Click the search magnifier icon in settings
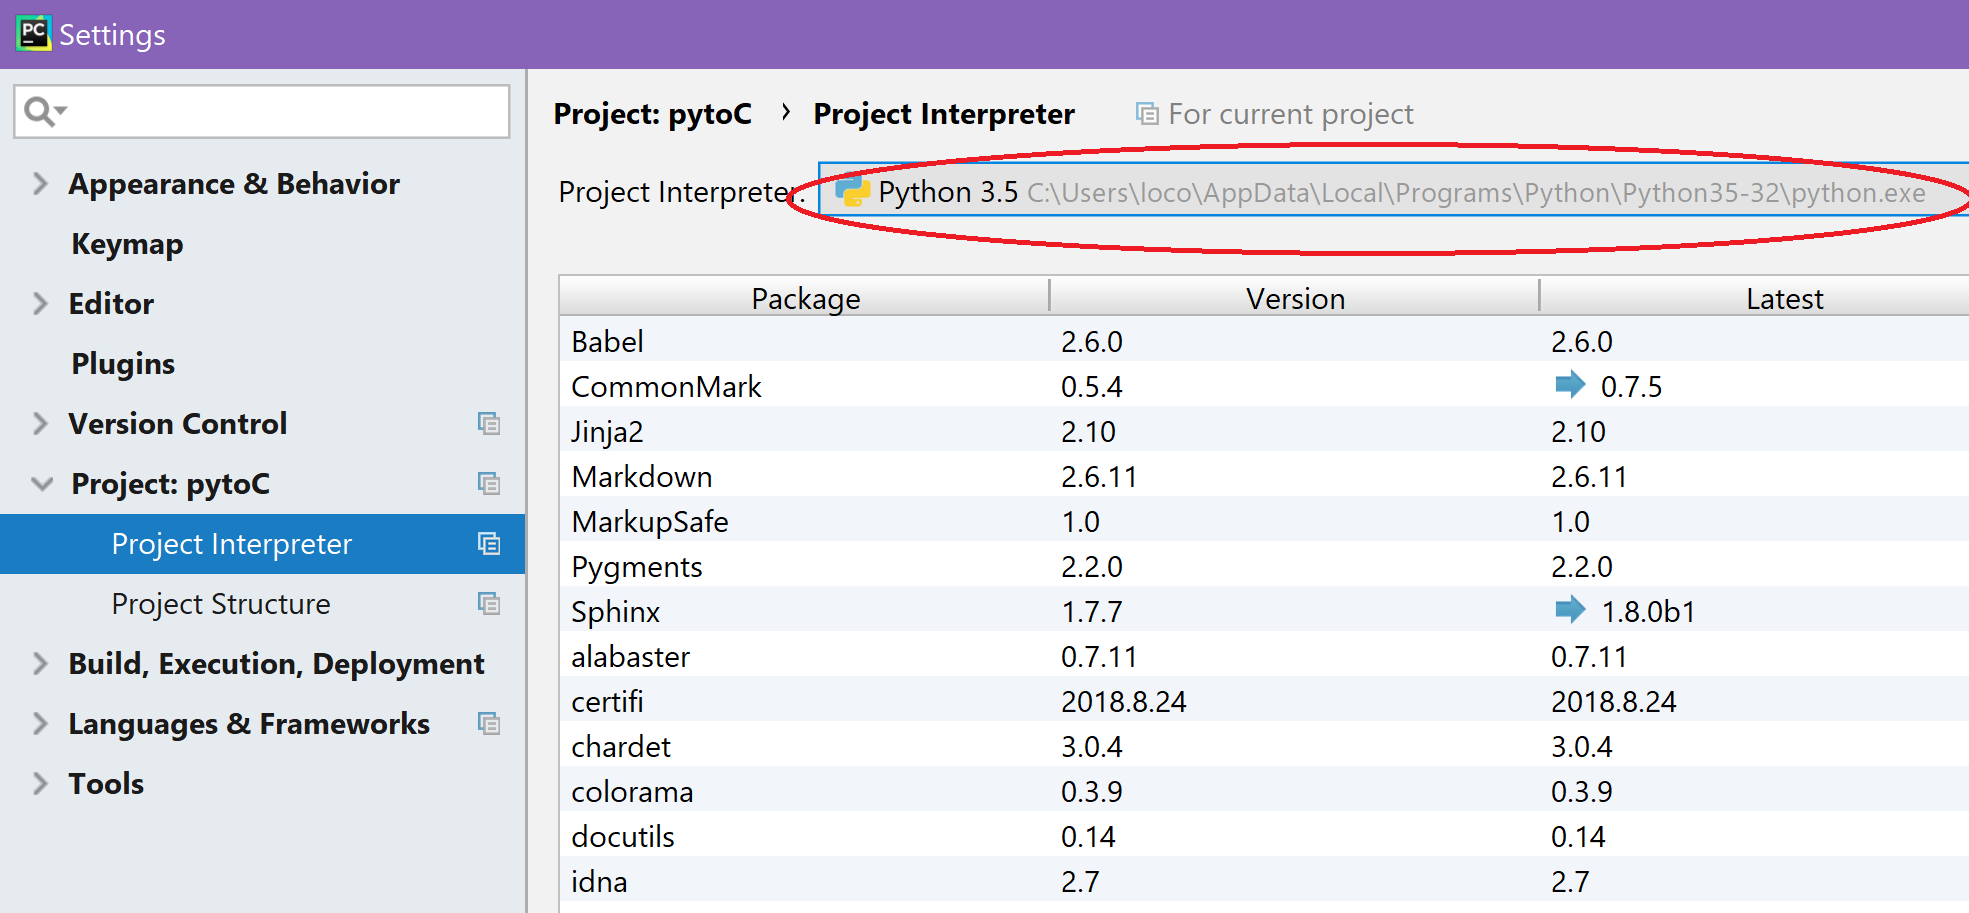 click(x=44, y=111)
